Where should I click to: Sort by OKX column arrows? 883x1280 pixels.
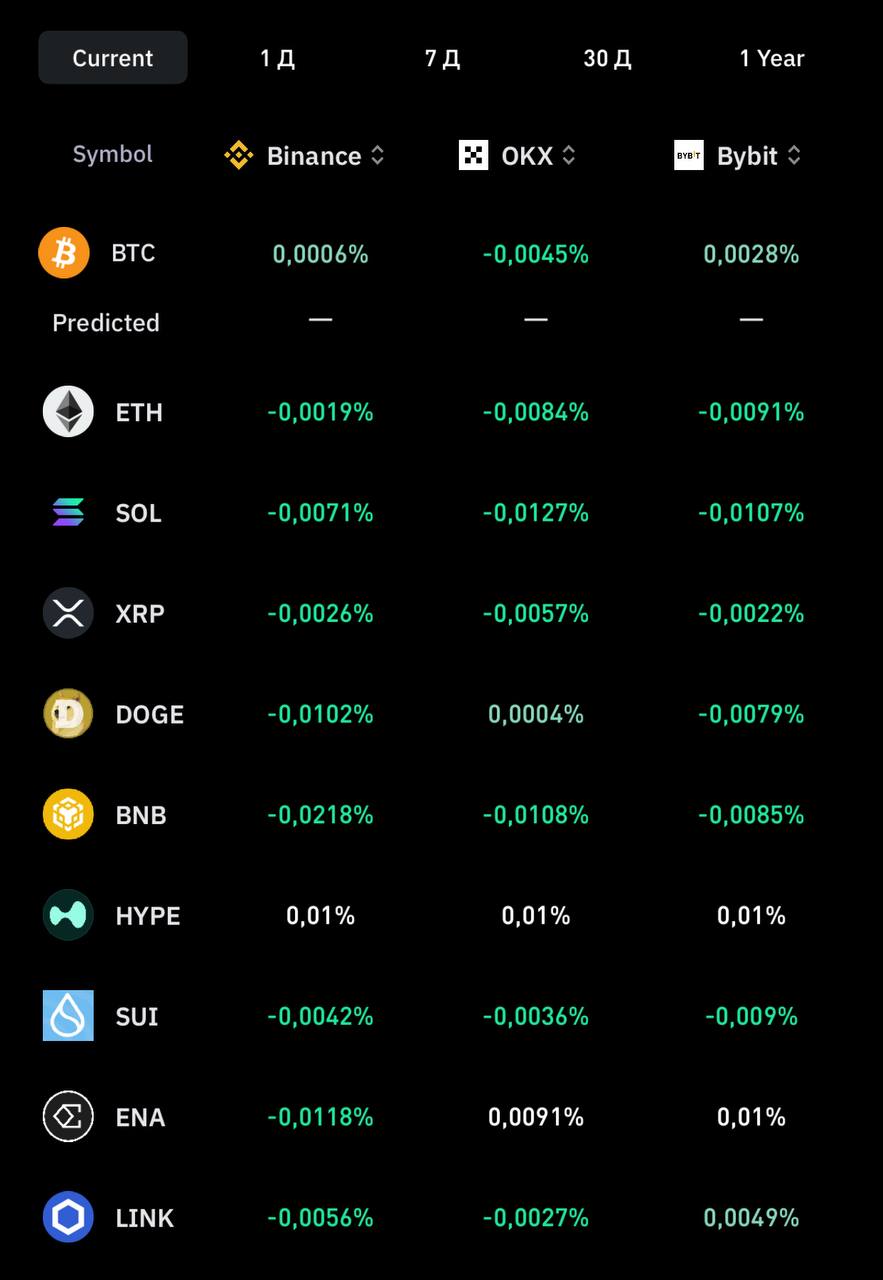point(568,156)
